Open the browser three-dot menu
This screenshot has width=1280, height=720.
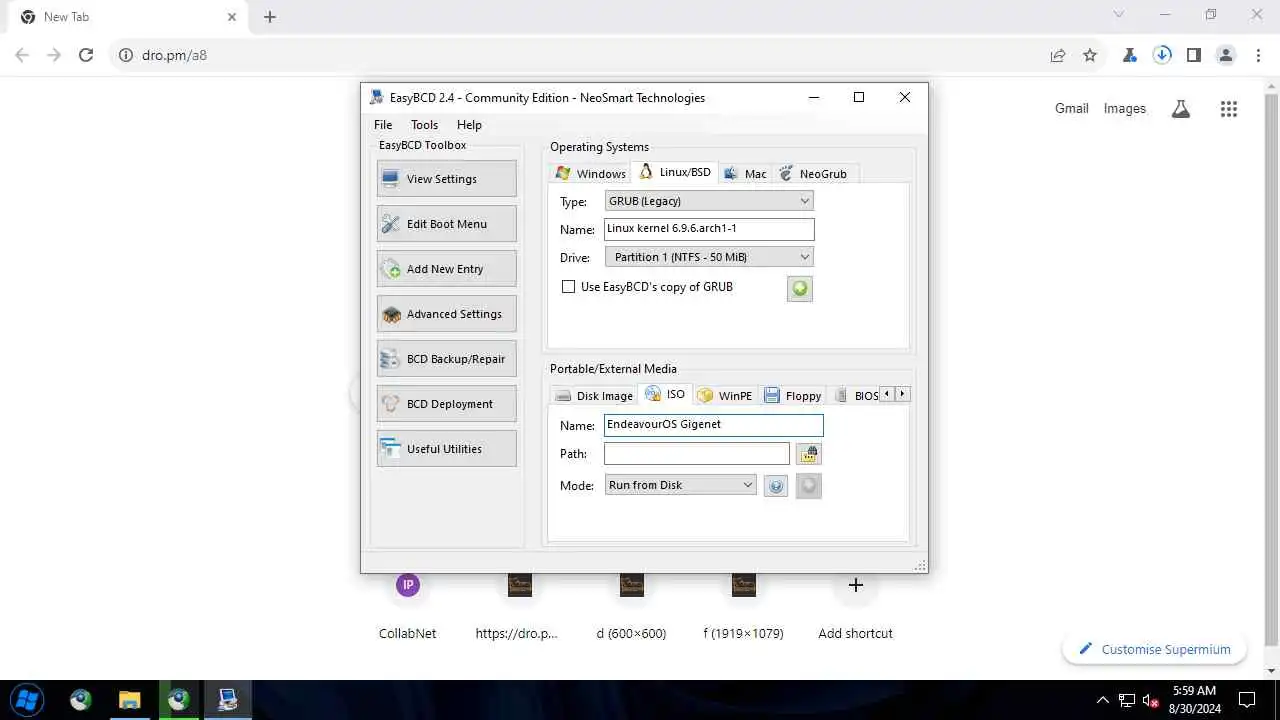coord(1258,55)
